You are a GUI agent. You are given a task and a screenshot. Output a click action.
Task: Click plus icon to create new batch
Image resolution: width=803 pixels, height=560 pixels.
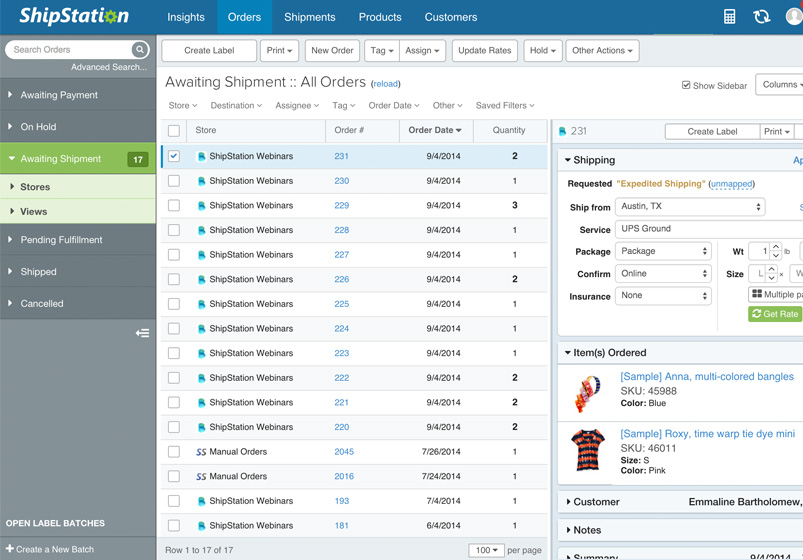click(x=10, y=549)
